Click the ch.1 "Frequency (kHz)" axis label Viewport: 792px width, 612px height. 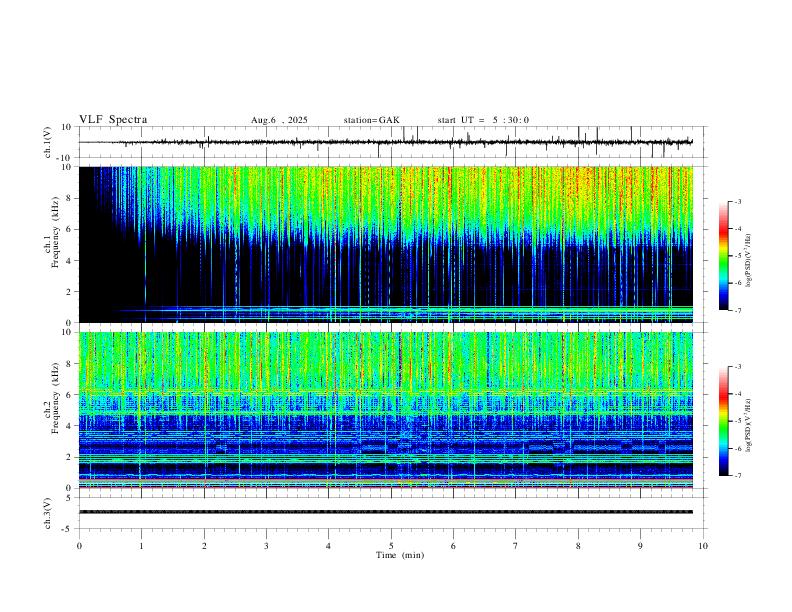coord(55,232)
